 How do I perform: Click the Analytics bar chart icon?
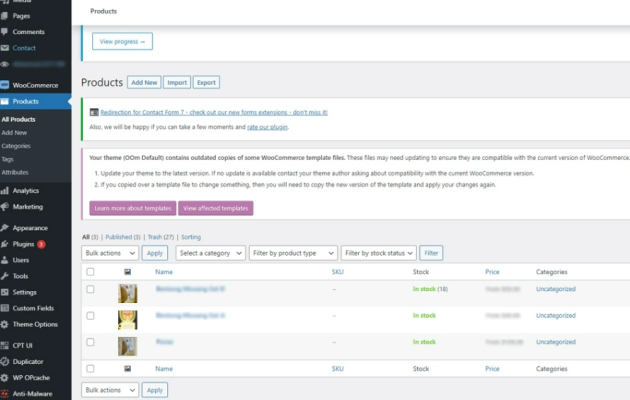click(4, 190)
